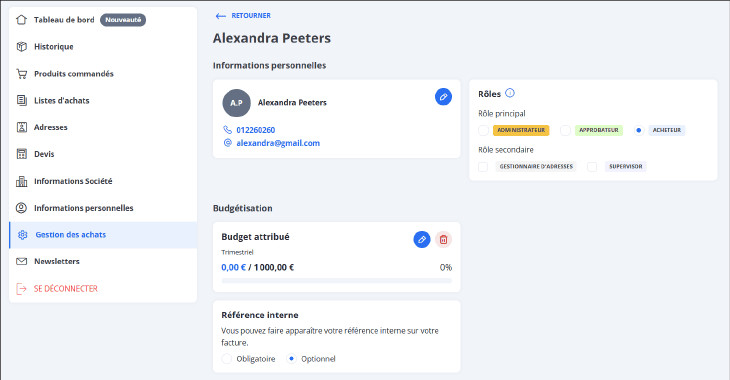Check the Supervisor secondary role box
The height and width of the screenshot is (380, 730).
592,167
